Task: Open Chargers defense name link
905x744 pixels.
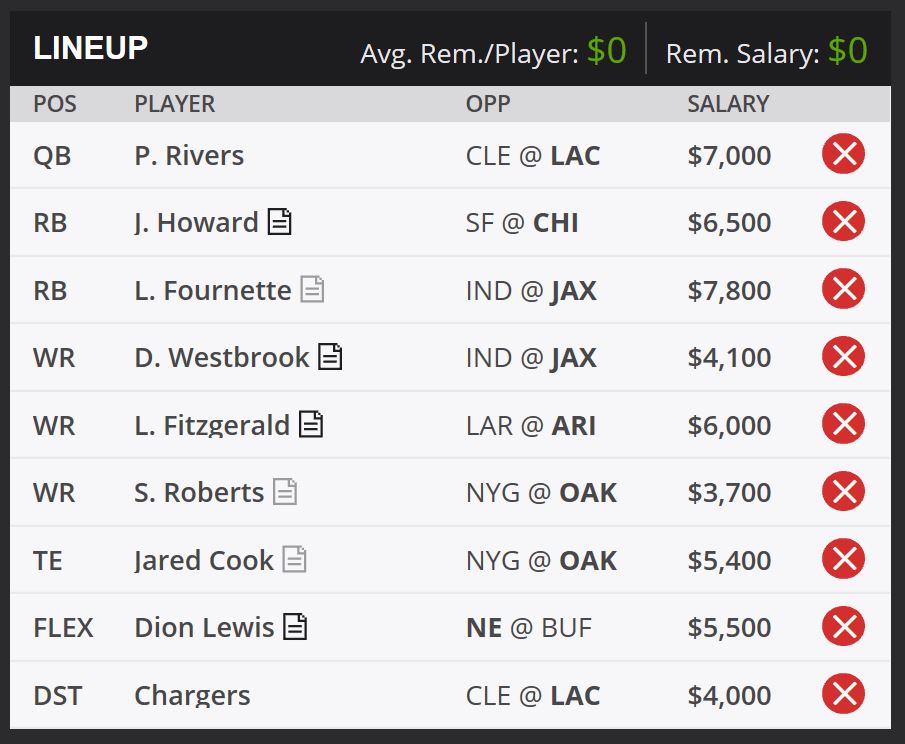Action: 192,696
